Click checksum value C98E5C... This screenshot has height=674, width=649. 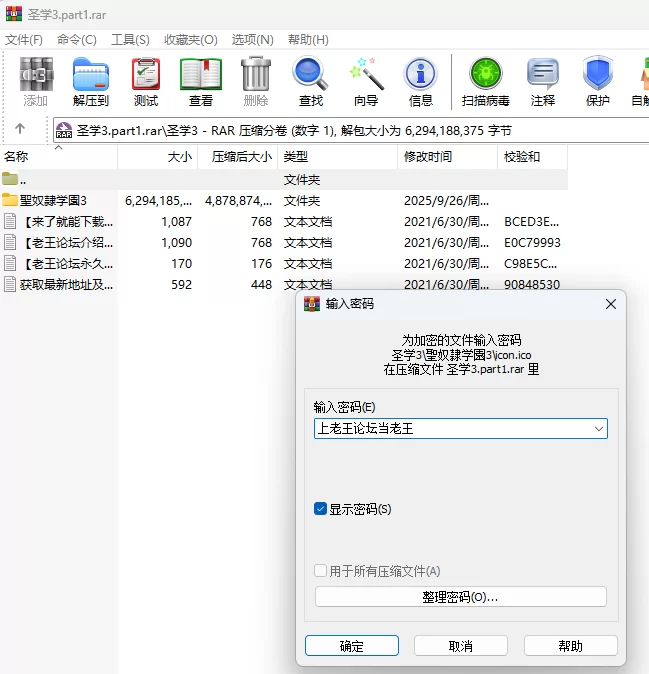tap(530, 263)
